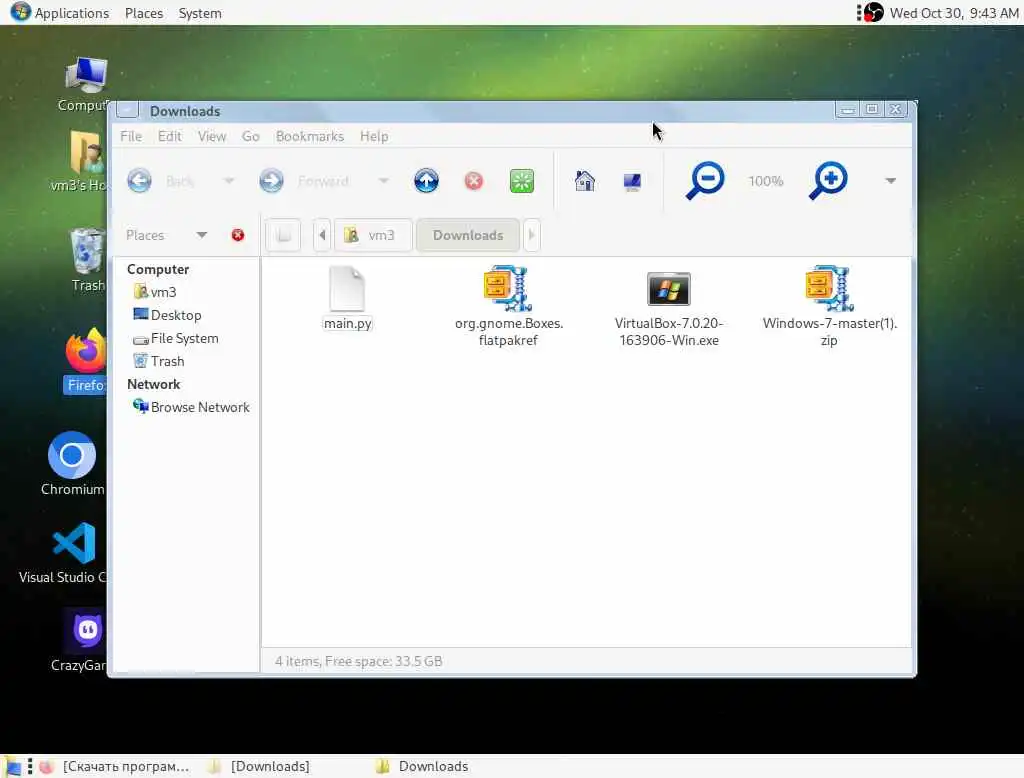Open vm3's Home desktop icon

[x=86, y=153]
